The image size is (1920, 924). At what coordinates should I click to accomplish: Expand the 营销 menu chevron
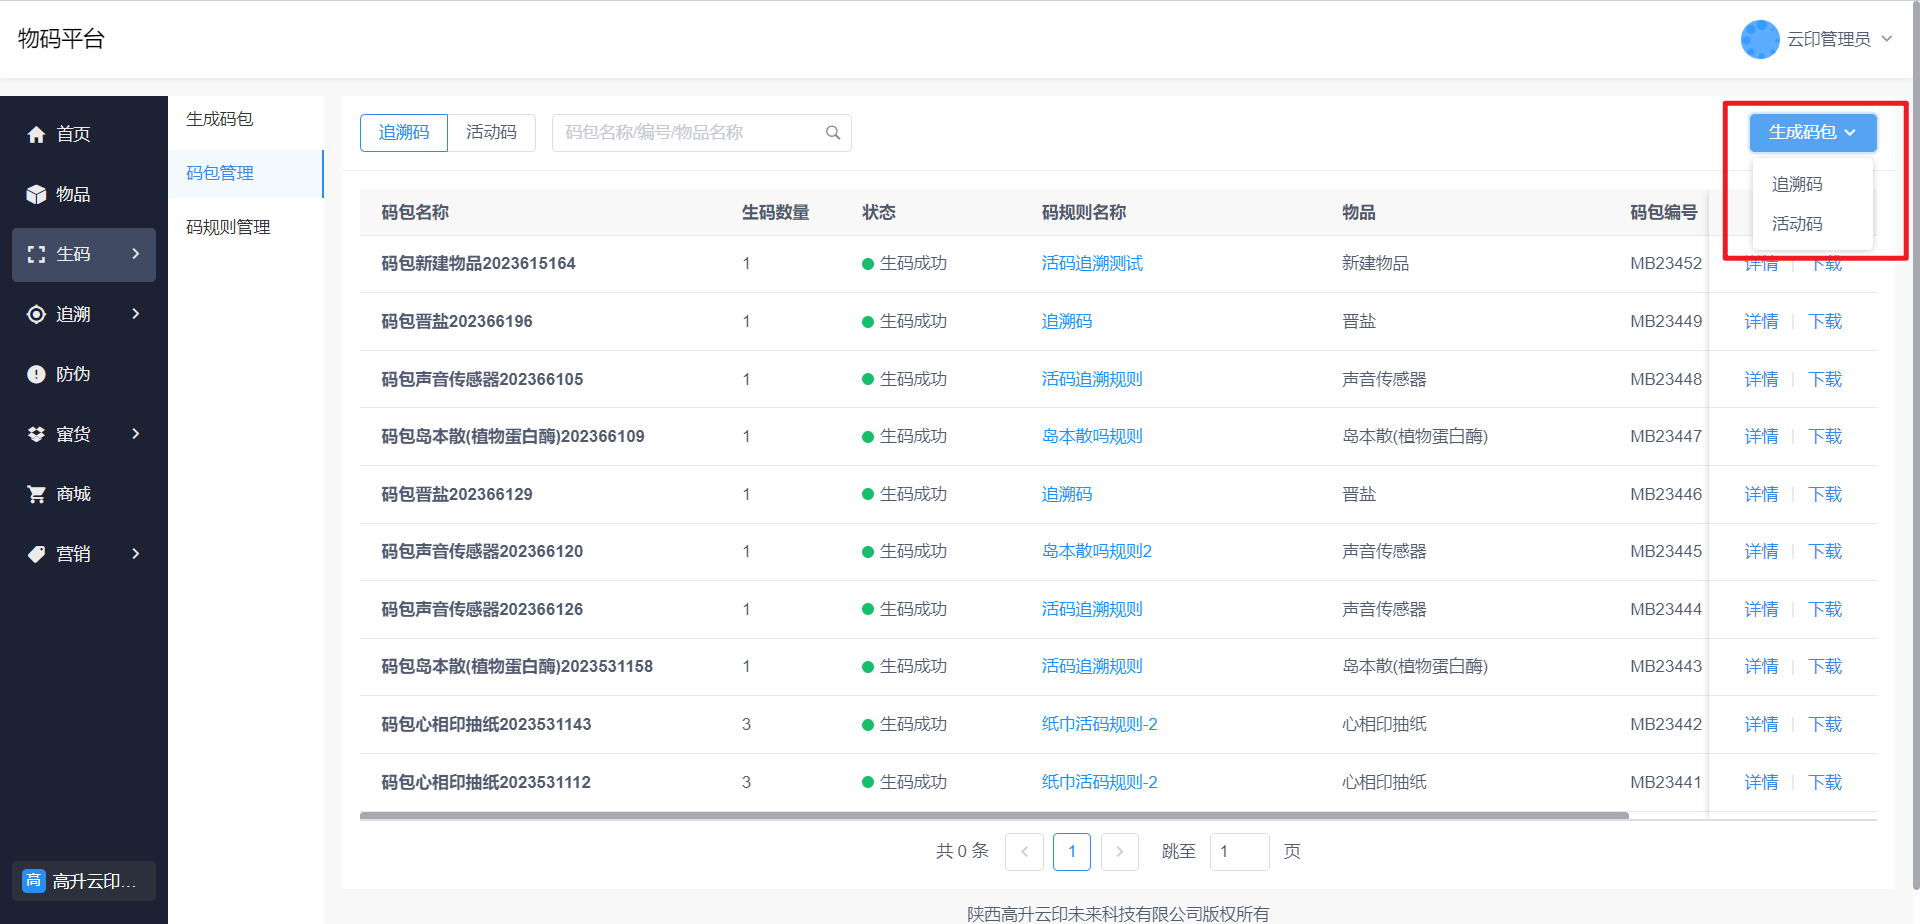click(x=136, y=554)
